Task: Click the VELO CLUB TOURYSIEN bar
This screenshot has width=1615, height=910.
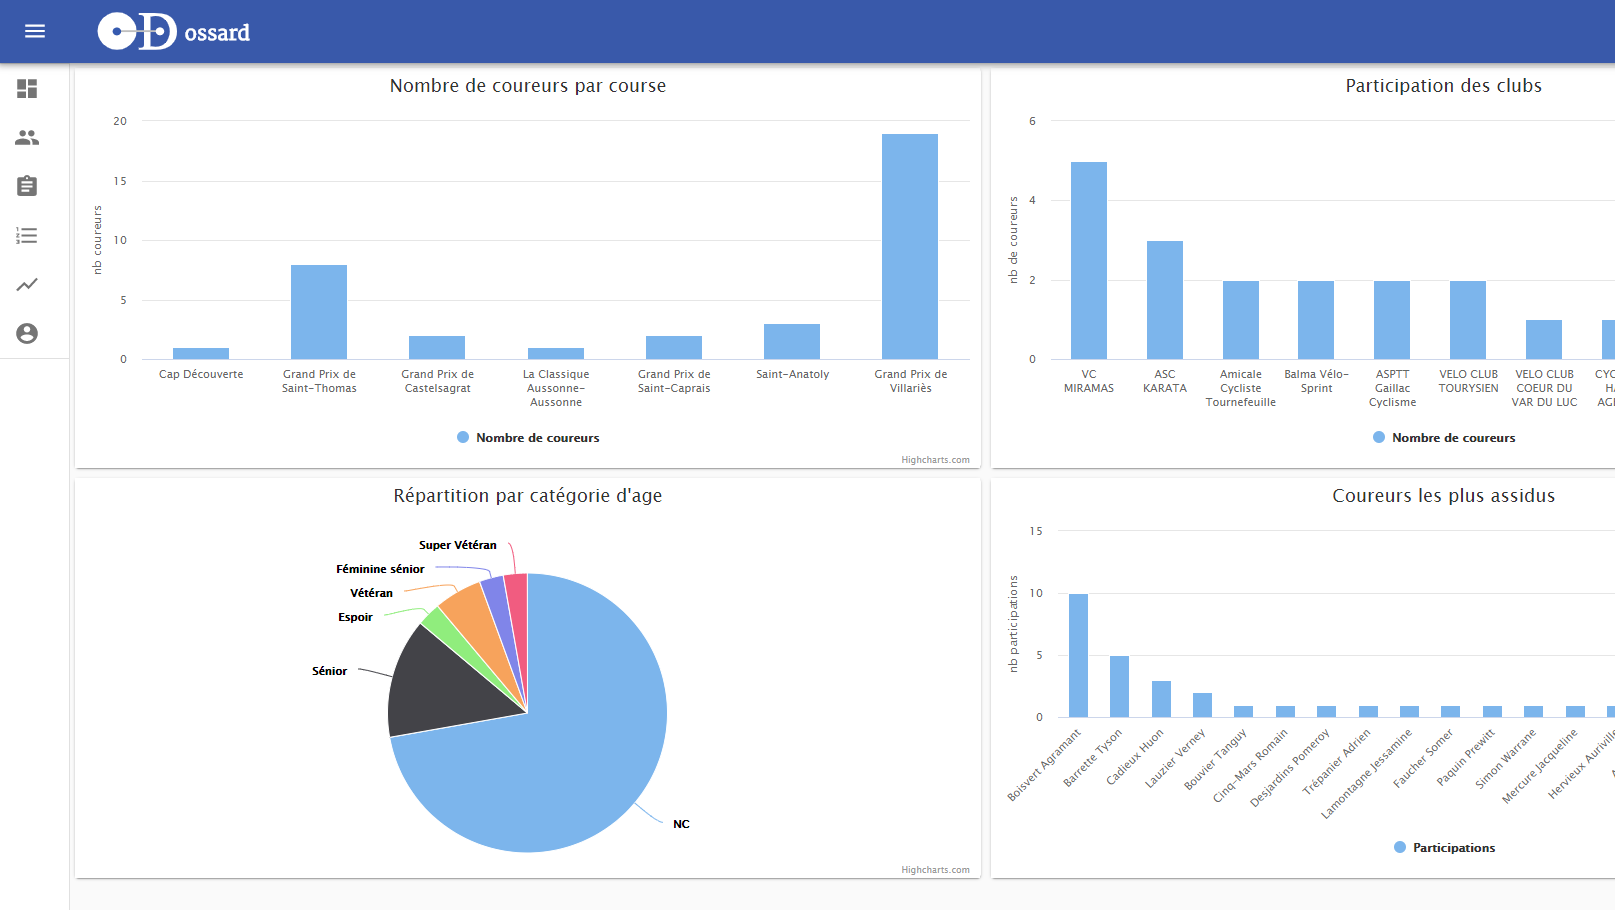Action: [1468, 320]
